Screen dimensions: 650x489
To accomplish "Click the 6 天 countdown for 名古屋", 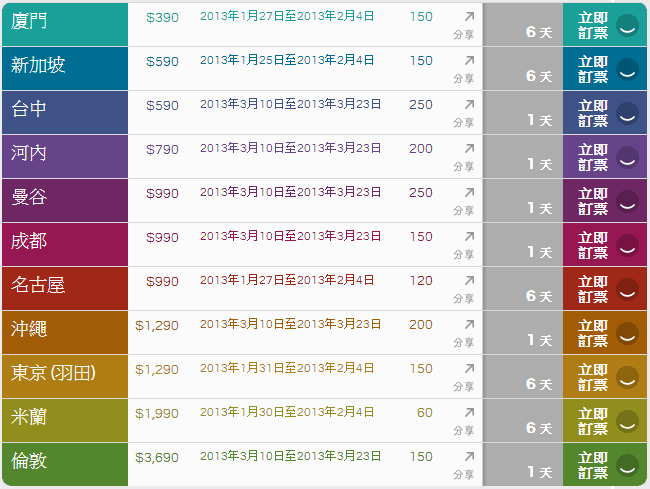I will (x=538, y=296).
